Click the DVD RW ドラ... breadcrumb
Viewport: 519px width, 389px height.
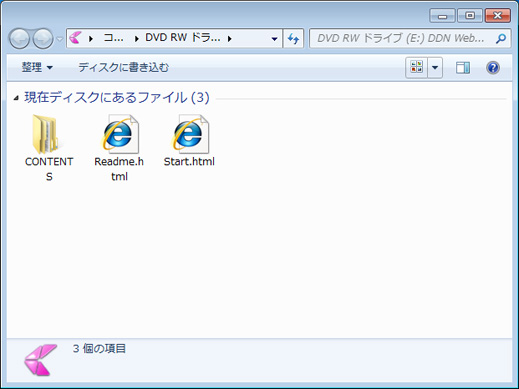tap(183, 38)
